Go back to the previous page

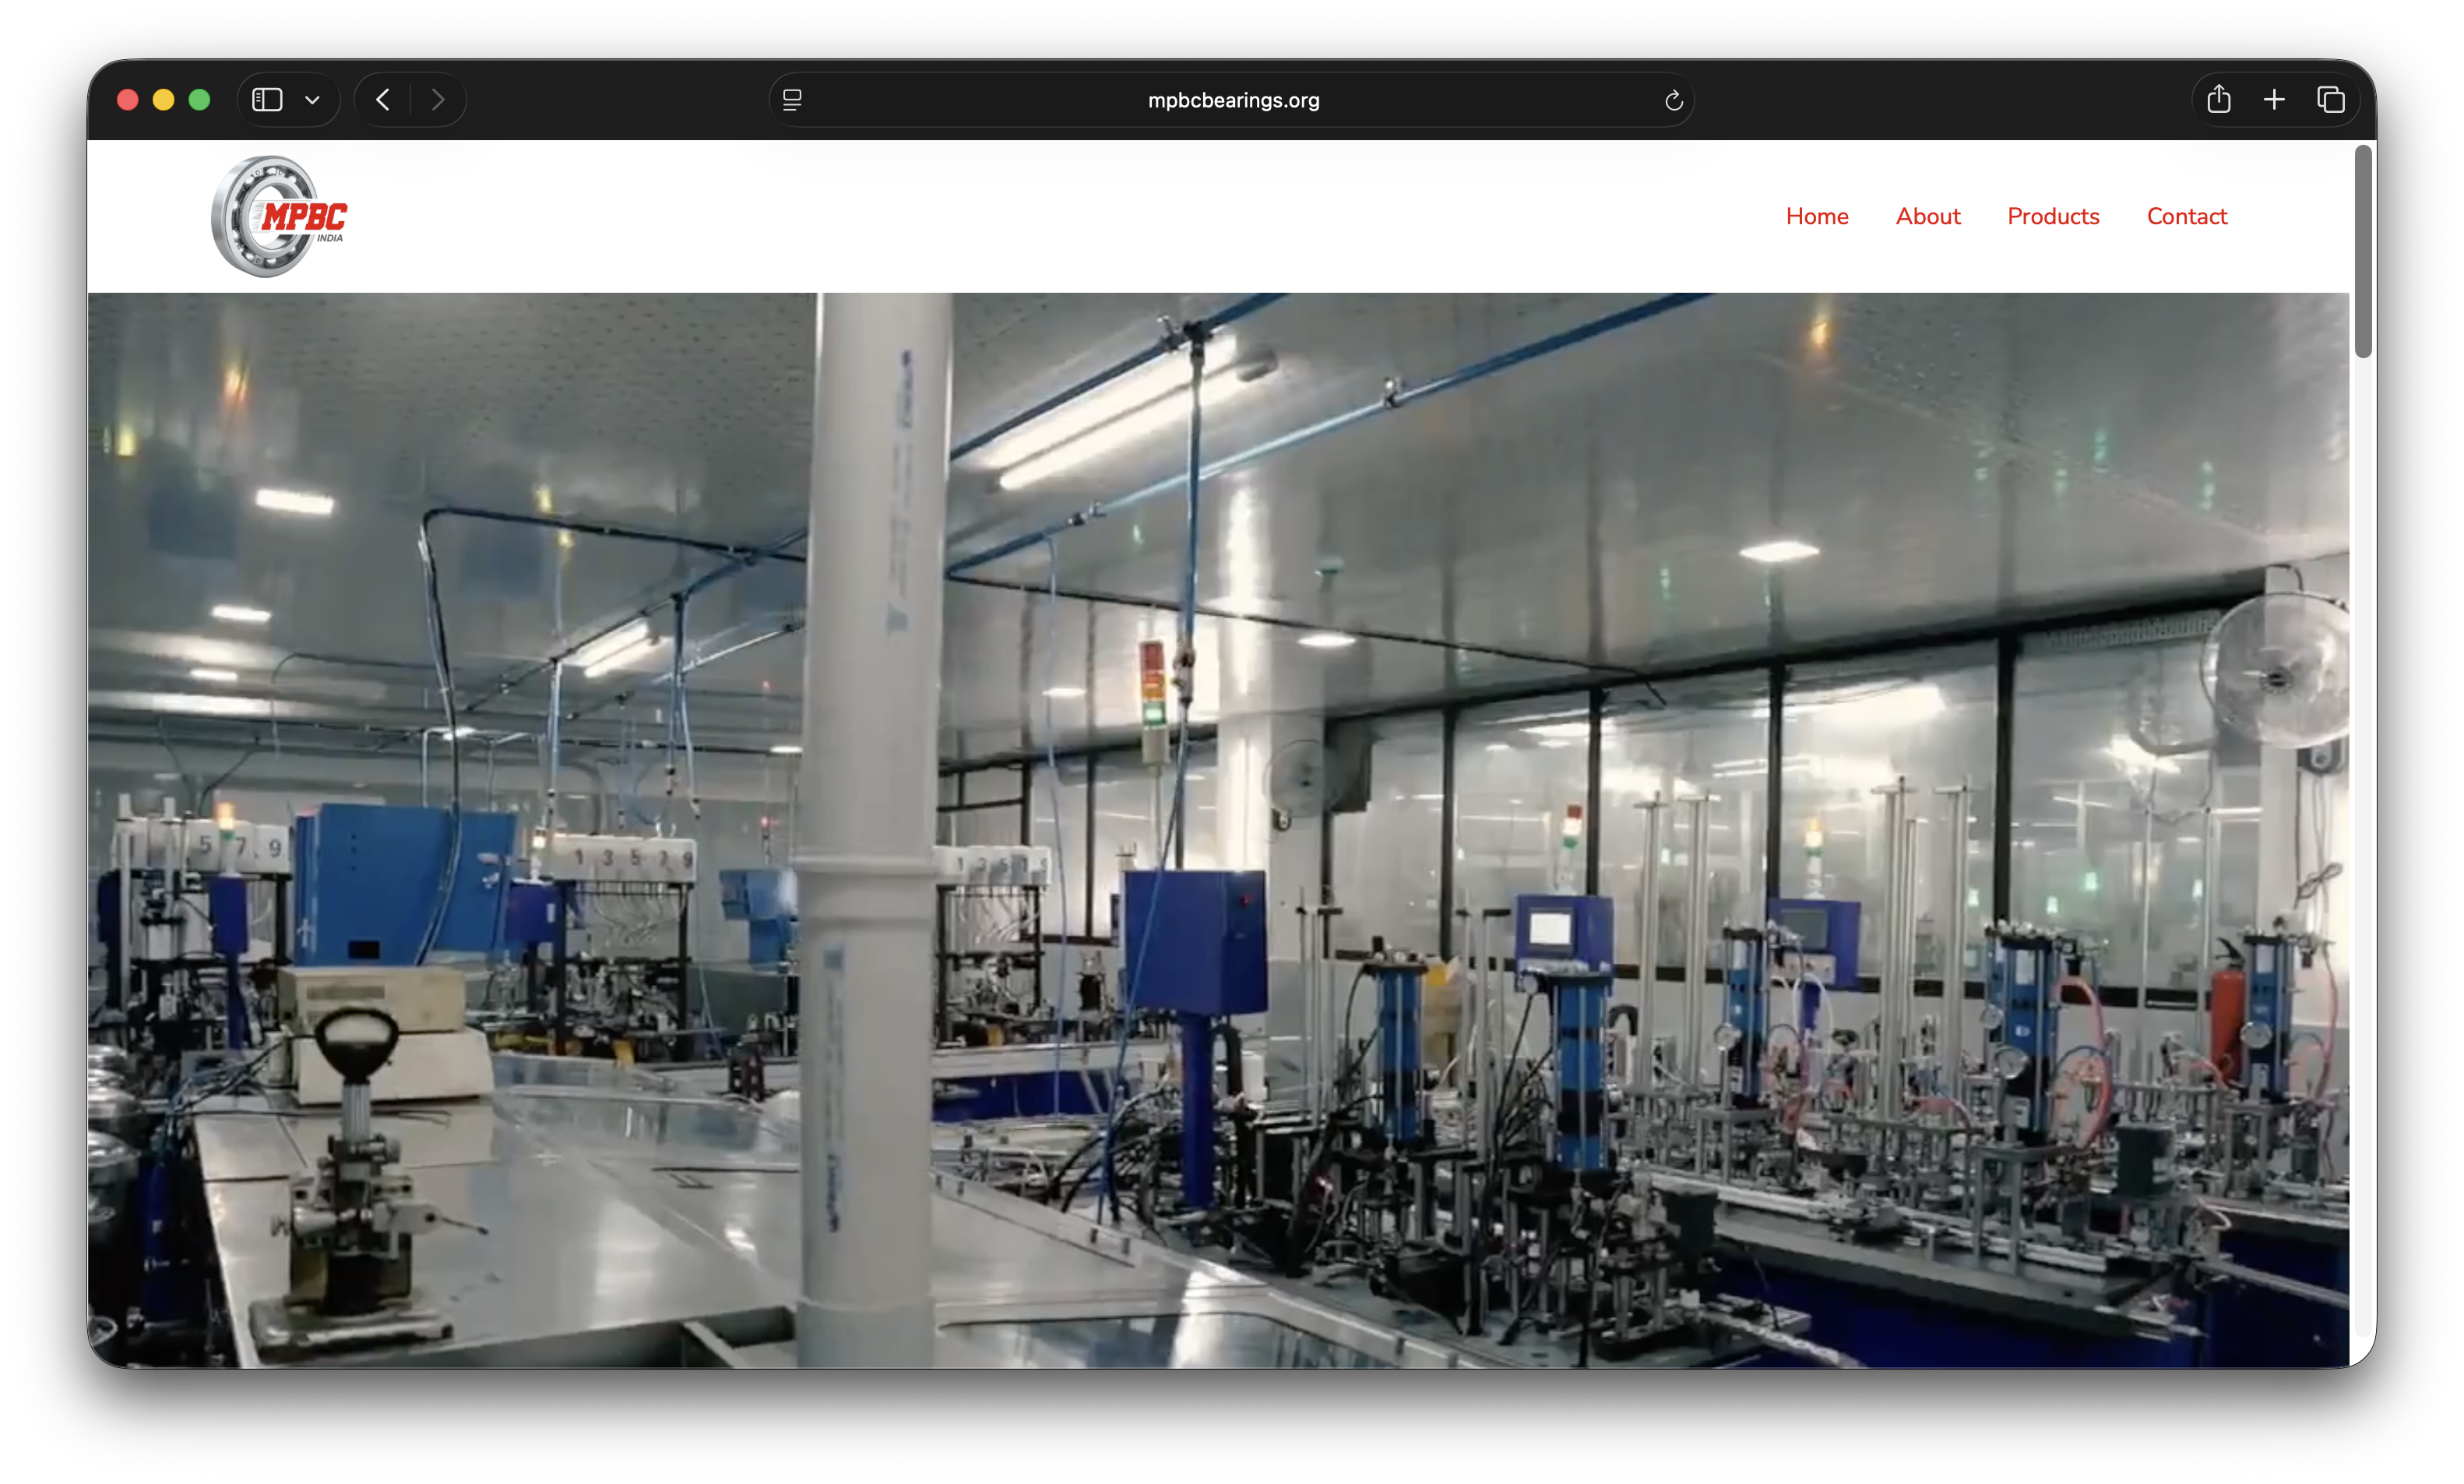383,100
